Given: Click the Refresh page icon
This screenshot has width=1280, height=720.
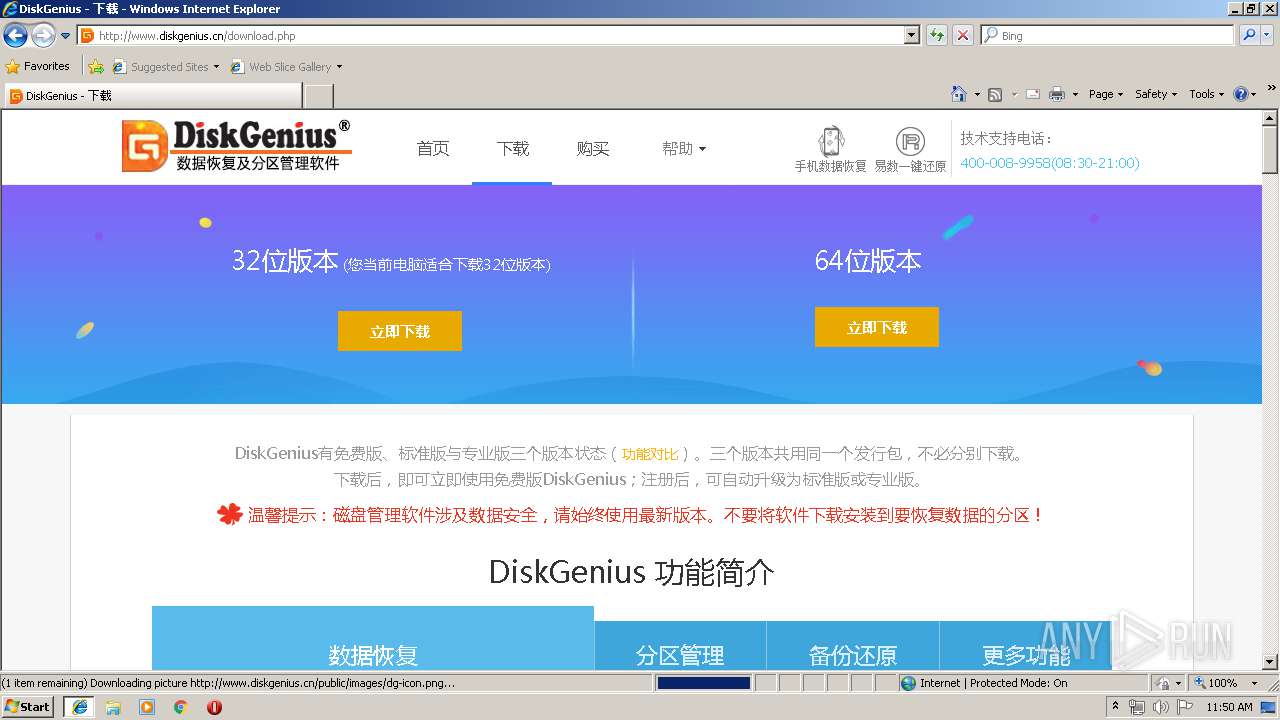Looking at the screenshot, I should click(x=937, y=35).
